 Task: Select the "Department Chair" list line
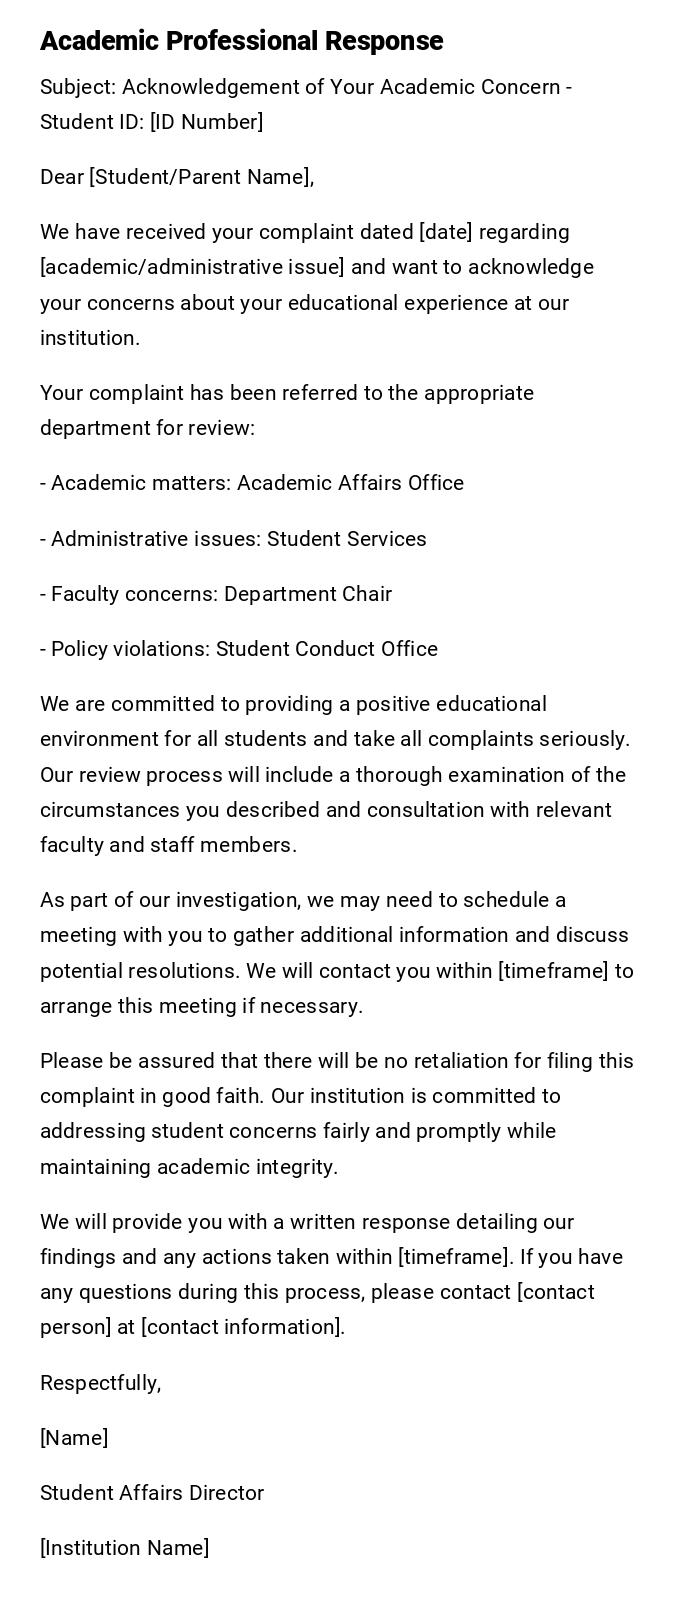(x=216, y=594)
